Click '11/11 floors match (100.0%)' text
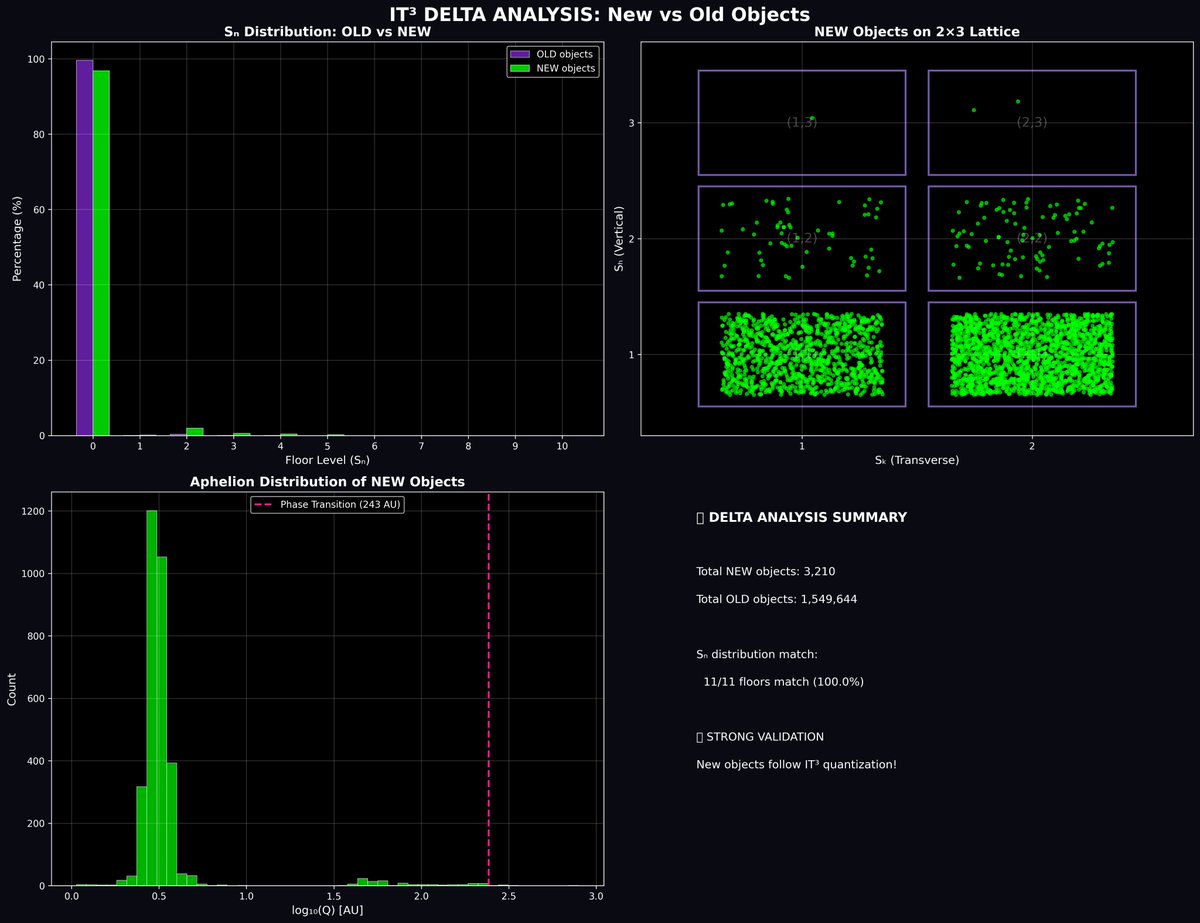The width and height of the screenshot is (1200, 923). pyautogui.click(x=784, y=682)
